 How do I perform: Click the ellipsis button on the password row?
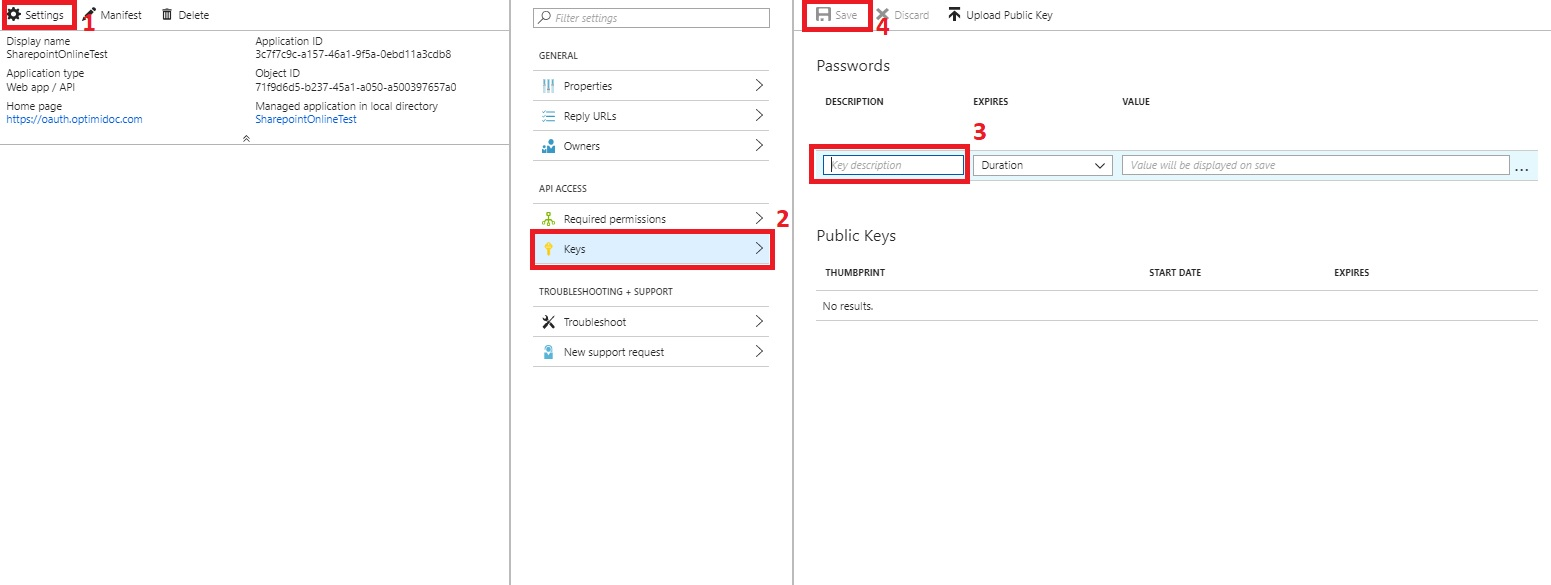point(1521,167)
